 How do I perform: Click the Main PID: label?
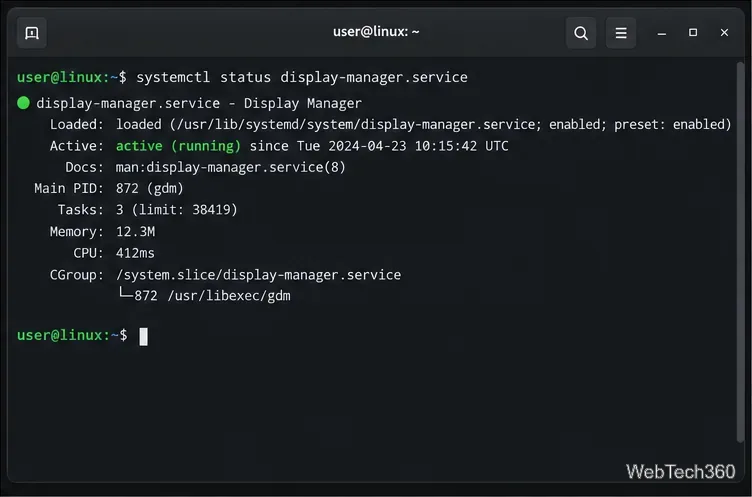[x=69, y=188]
